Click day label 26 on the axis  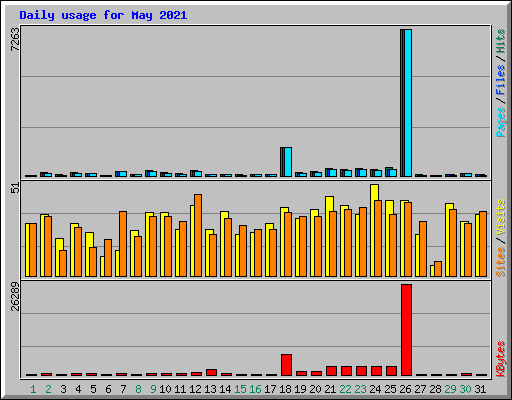click(x=405, y=389)
